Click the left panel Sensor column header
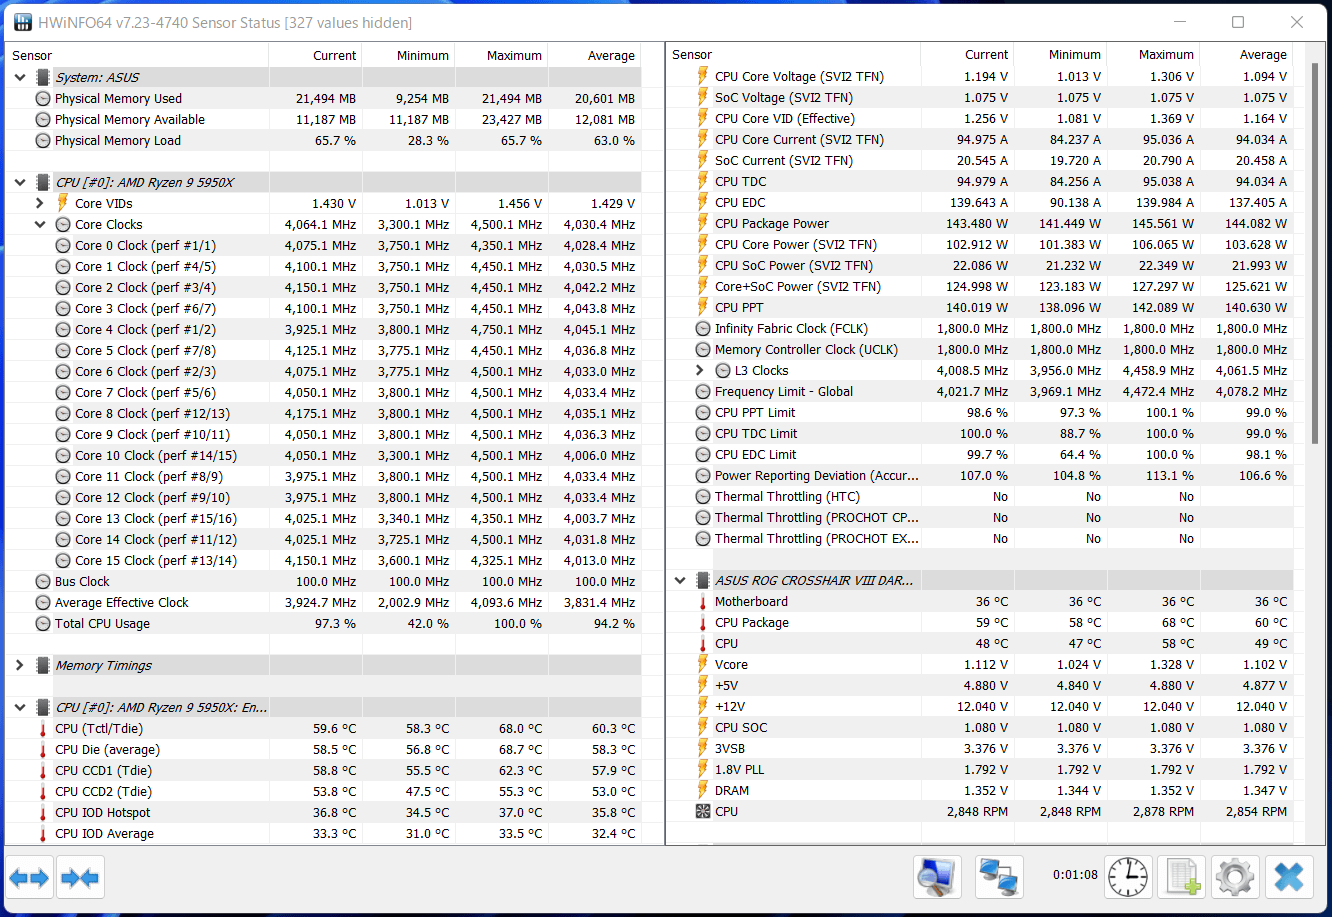 [137, 56]
